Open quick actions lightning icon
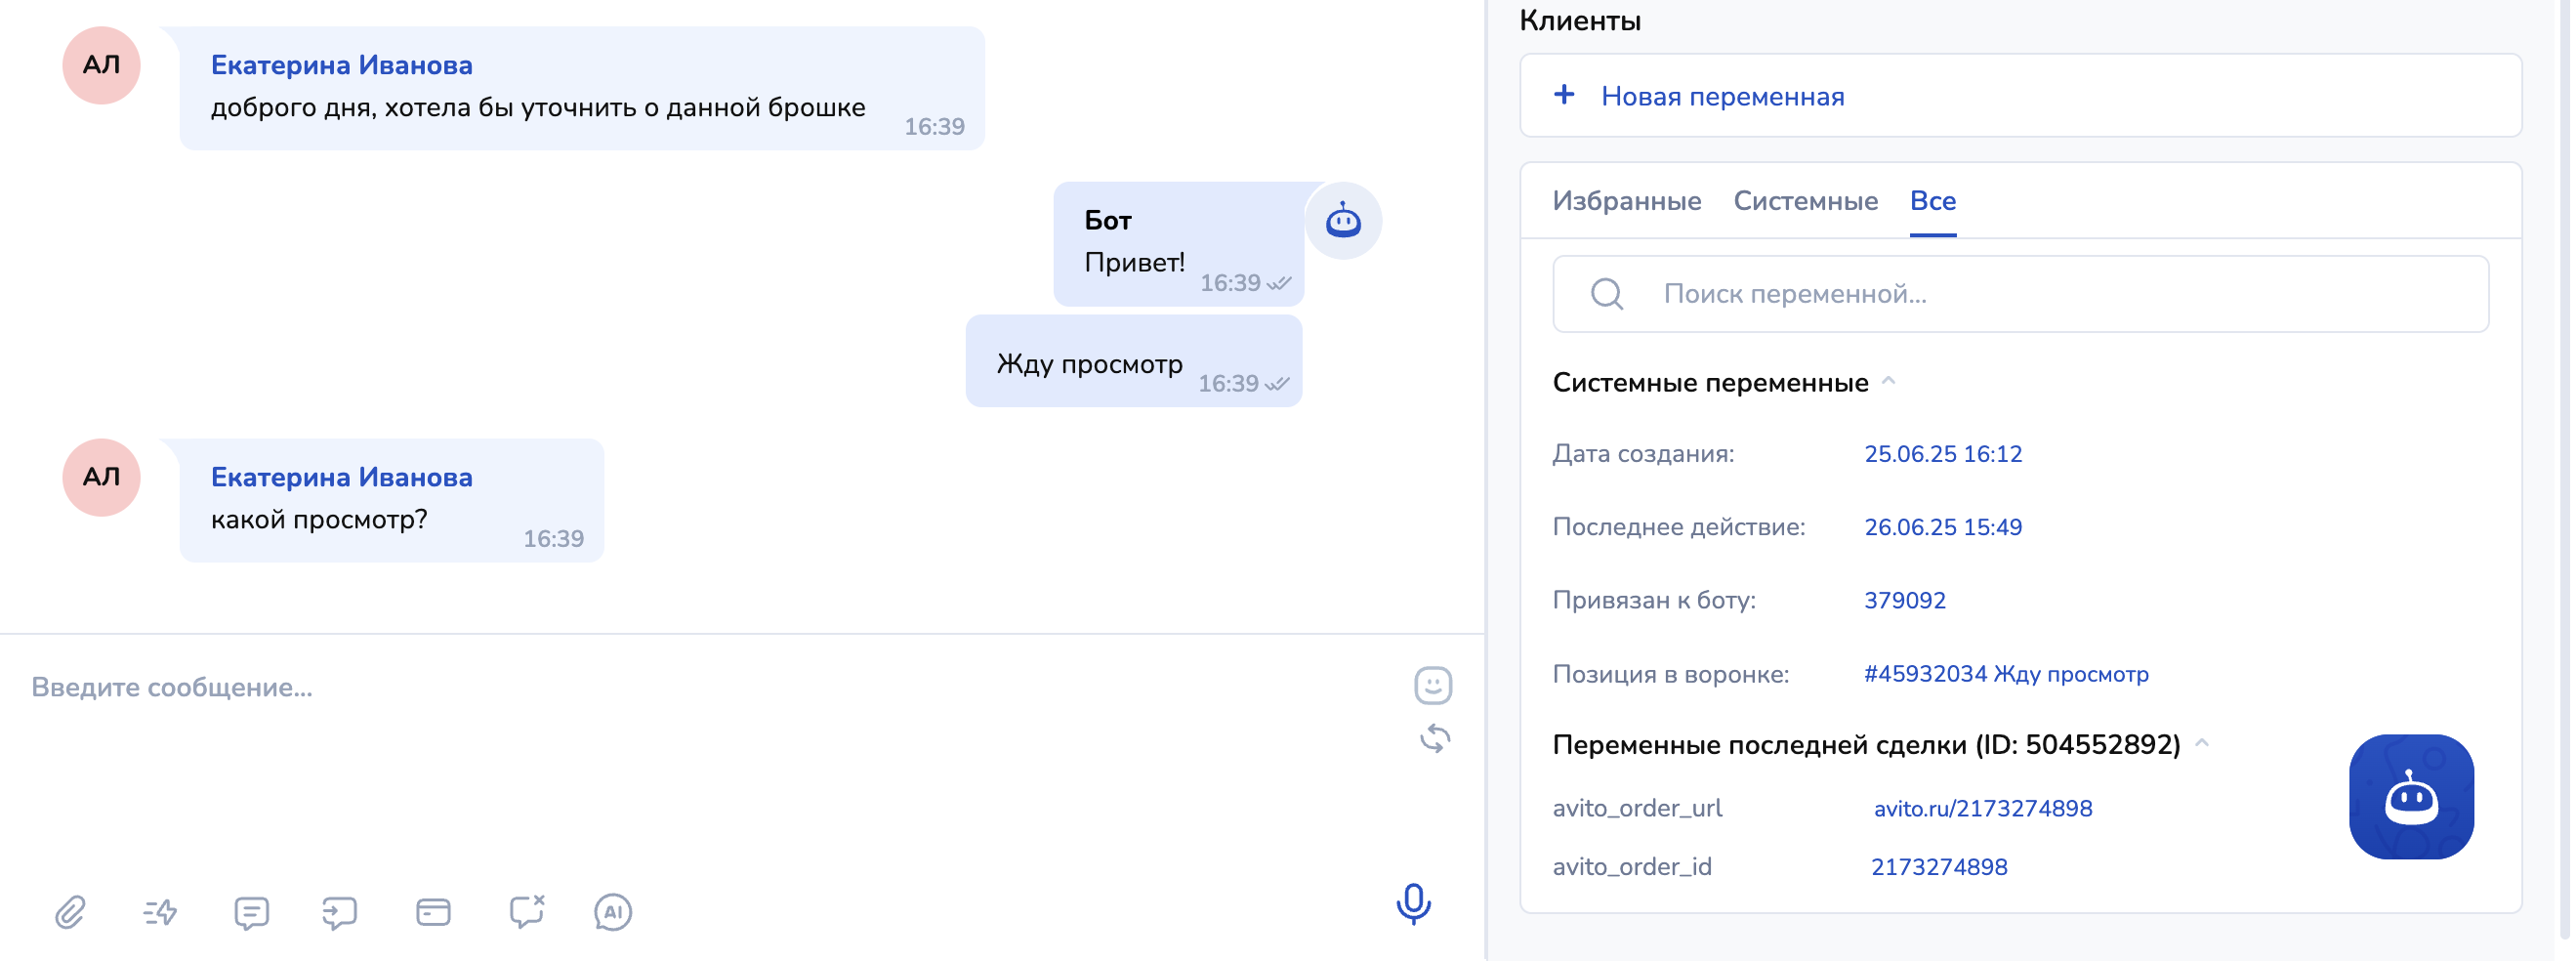The height and width of the screenshot is (961, 2576). click(x=160, y=912)
